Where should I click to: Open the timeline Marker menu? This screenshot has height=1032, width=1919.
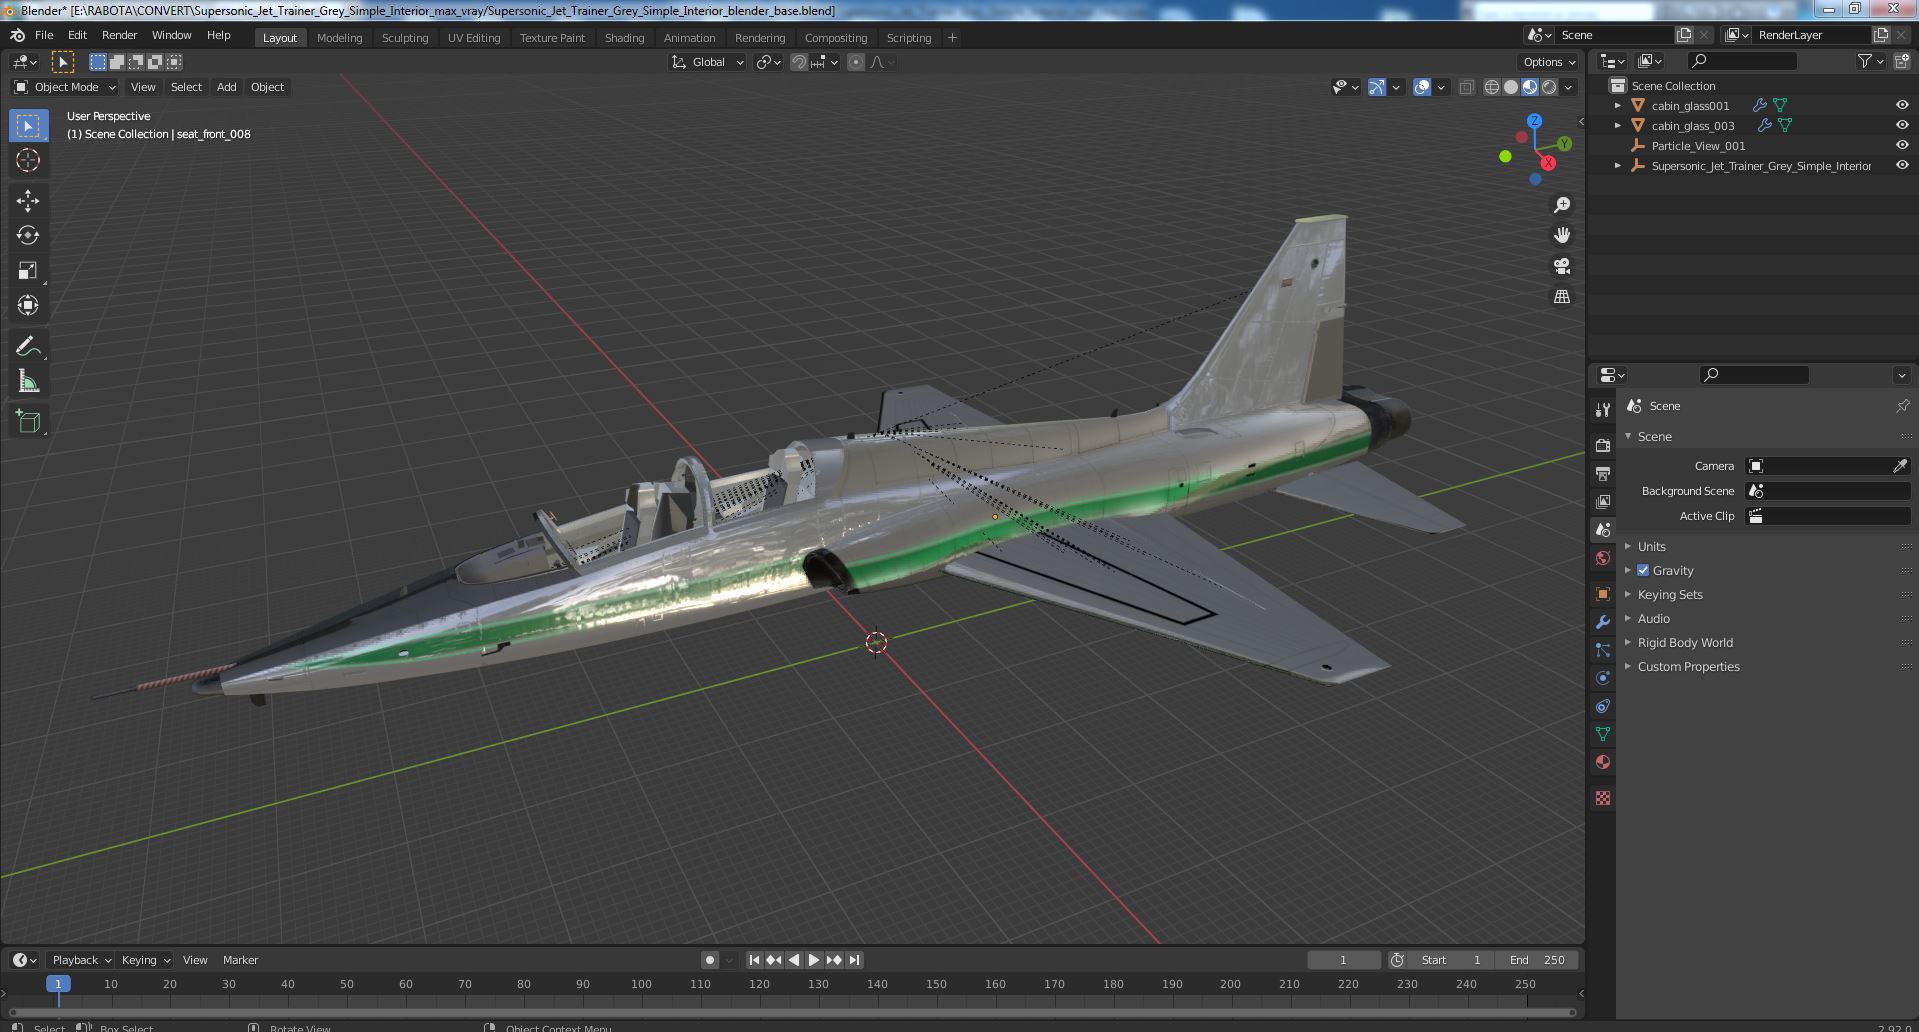point(240,960)
